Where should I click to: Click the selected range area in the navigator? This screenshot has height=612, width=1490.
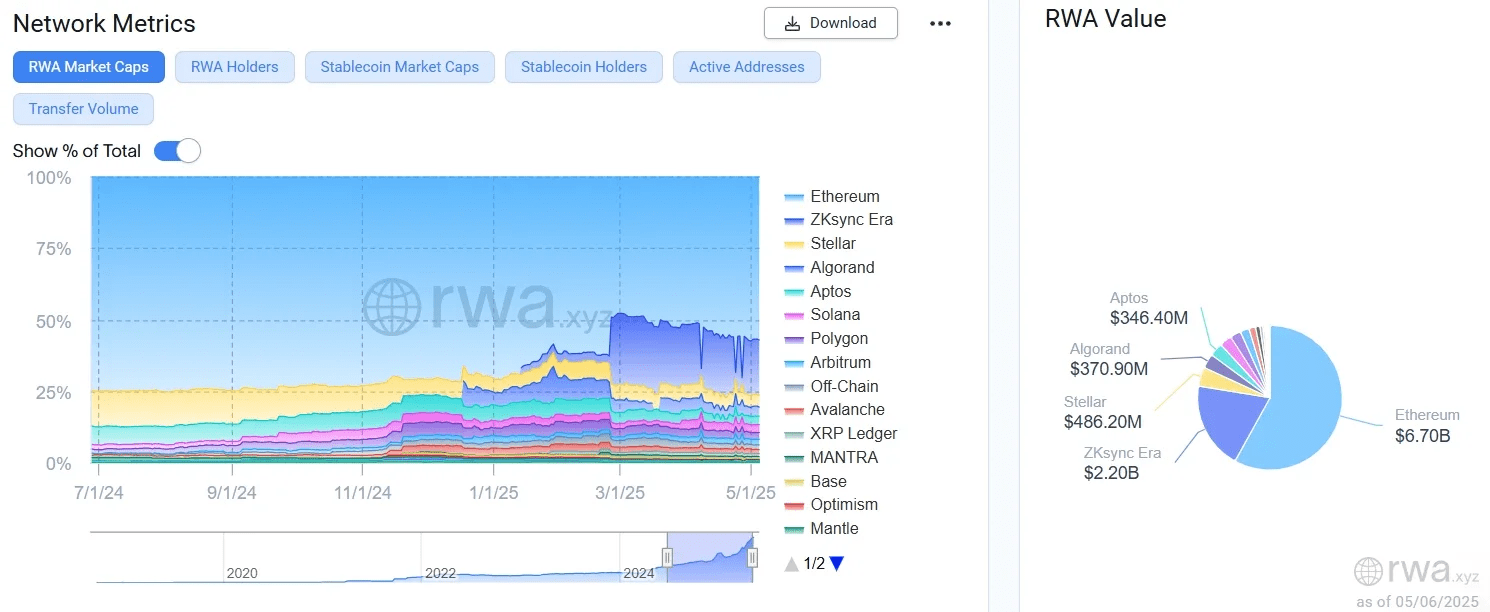coord(710,557)
